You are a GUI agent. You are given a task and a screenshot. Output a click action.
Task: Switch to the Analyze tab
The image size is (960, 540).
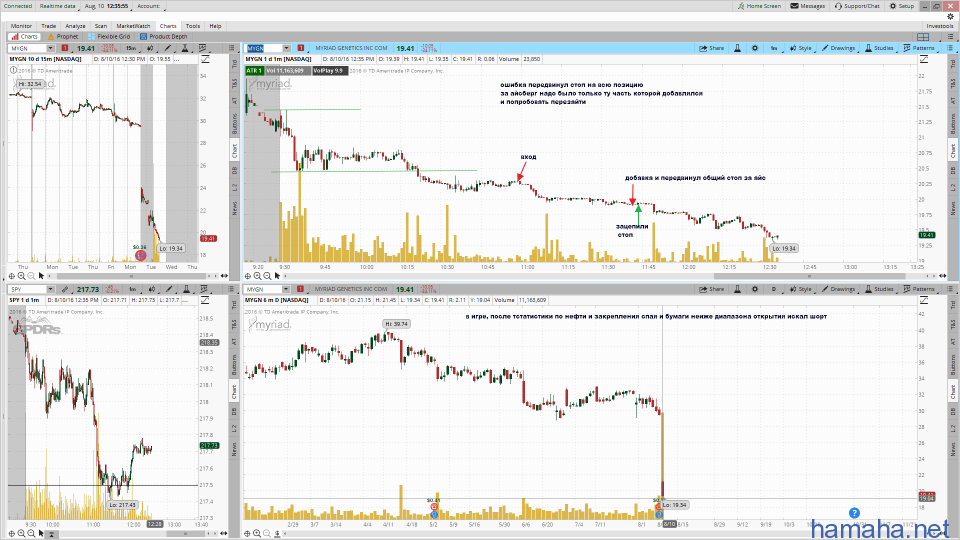tap(75, 26)
